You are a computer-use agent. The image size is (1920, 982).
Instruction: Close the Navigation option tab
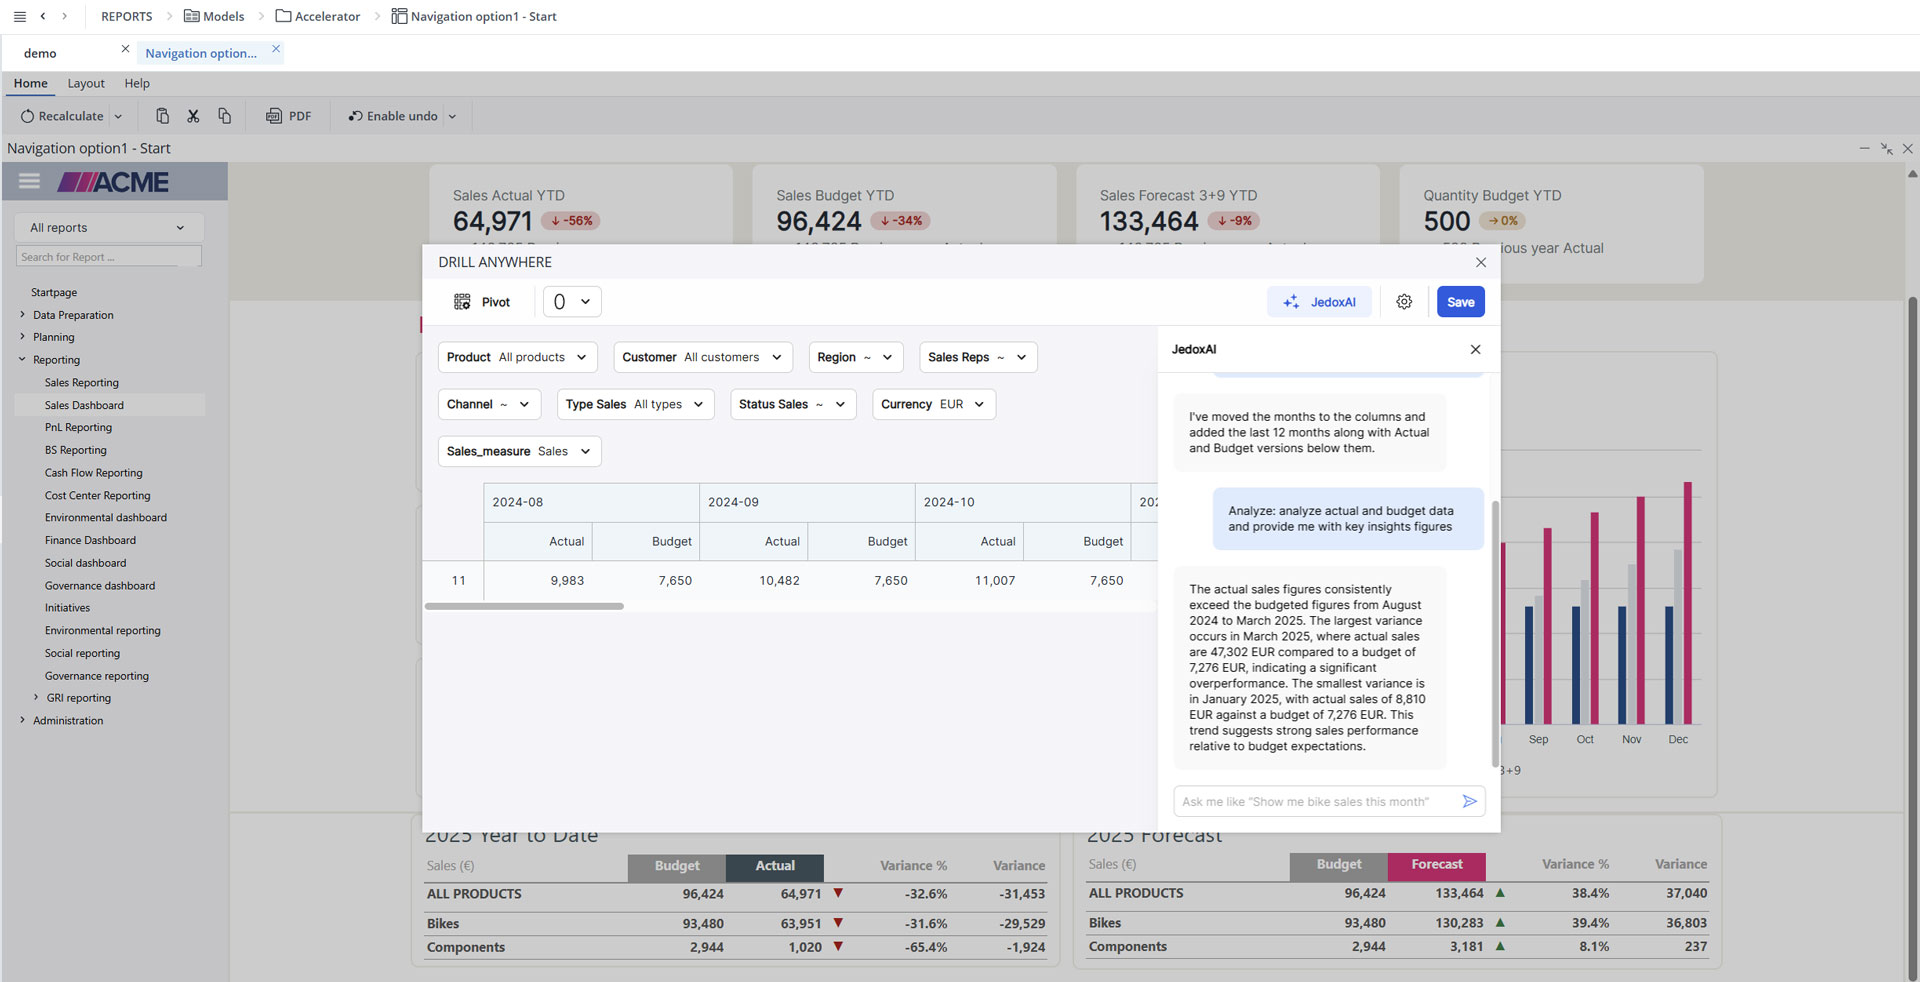click(x=276, y=48)
